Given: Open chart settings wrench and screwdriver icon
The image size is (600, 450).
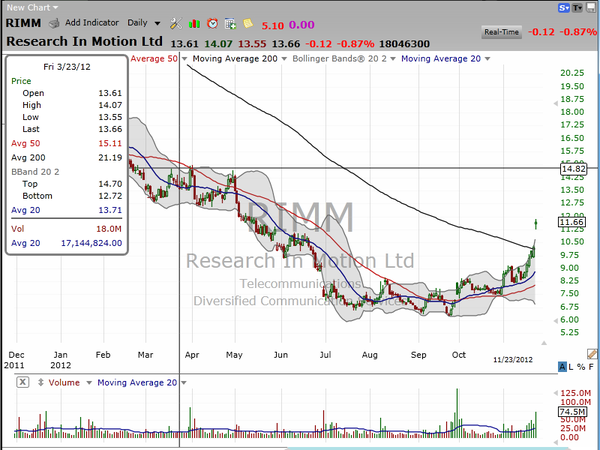Looking at the screenshot, I should 176,24.
